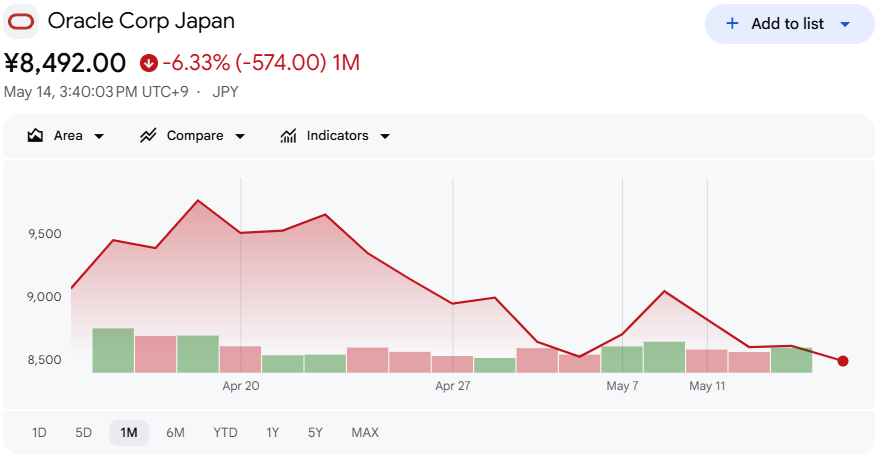Click the red down-arrow change icon
Image resolution: width=883 pixels, height=462 pixels.
coord(149,63)
